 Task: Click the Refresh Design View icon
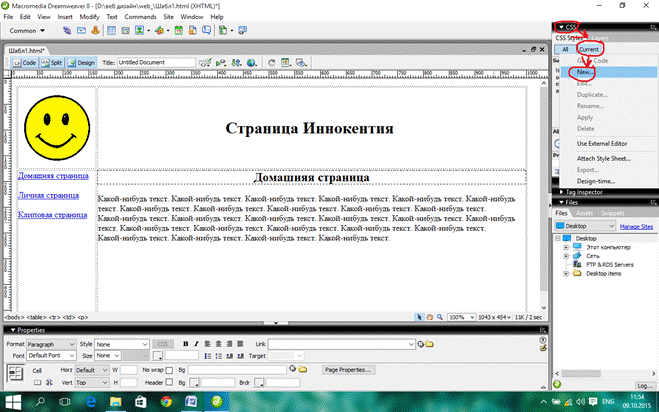click(272, 63)
